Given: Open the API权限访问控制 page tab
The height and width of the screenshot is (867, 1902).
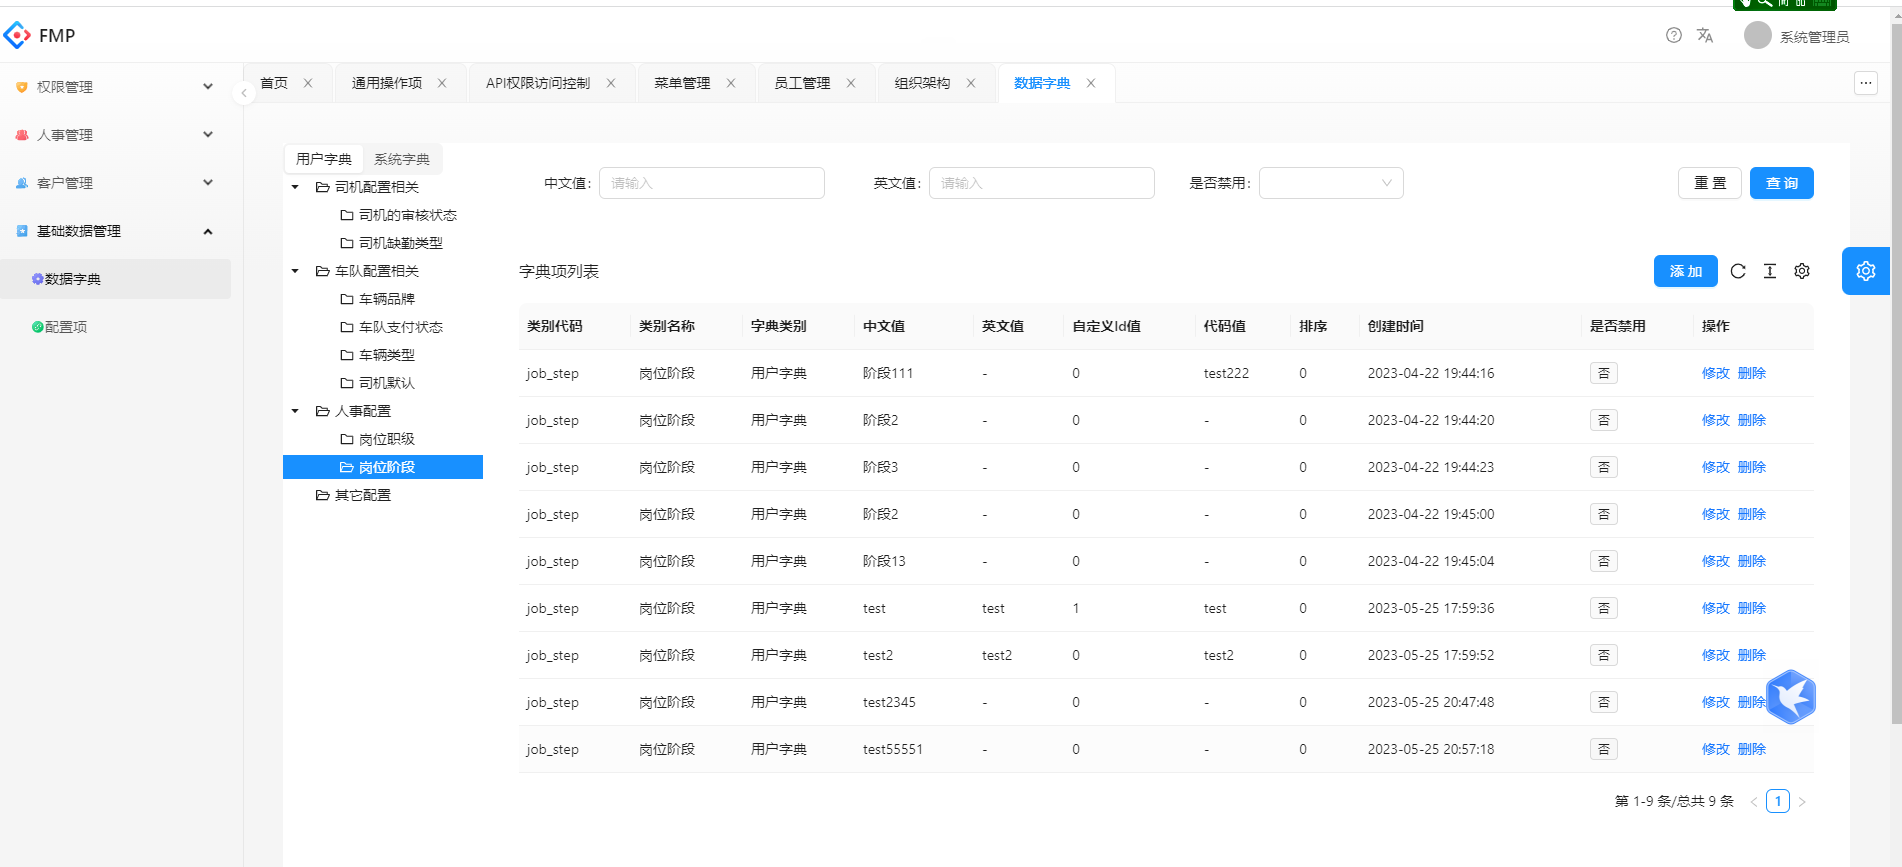Looking at the screenshot, I should point(538,83).
